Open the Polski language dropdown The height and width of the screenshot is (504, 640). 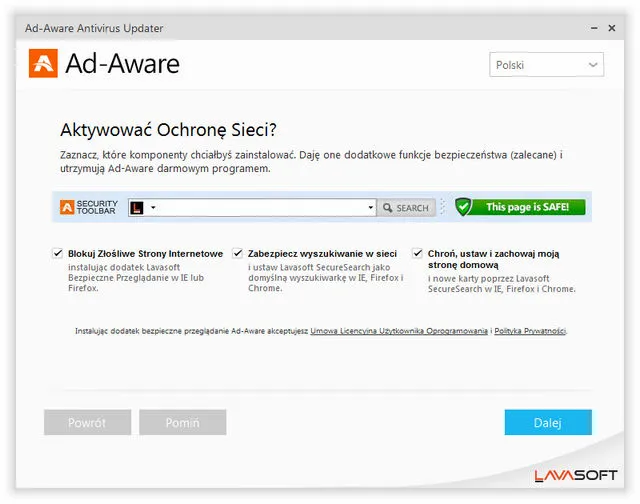click(546, 65)
